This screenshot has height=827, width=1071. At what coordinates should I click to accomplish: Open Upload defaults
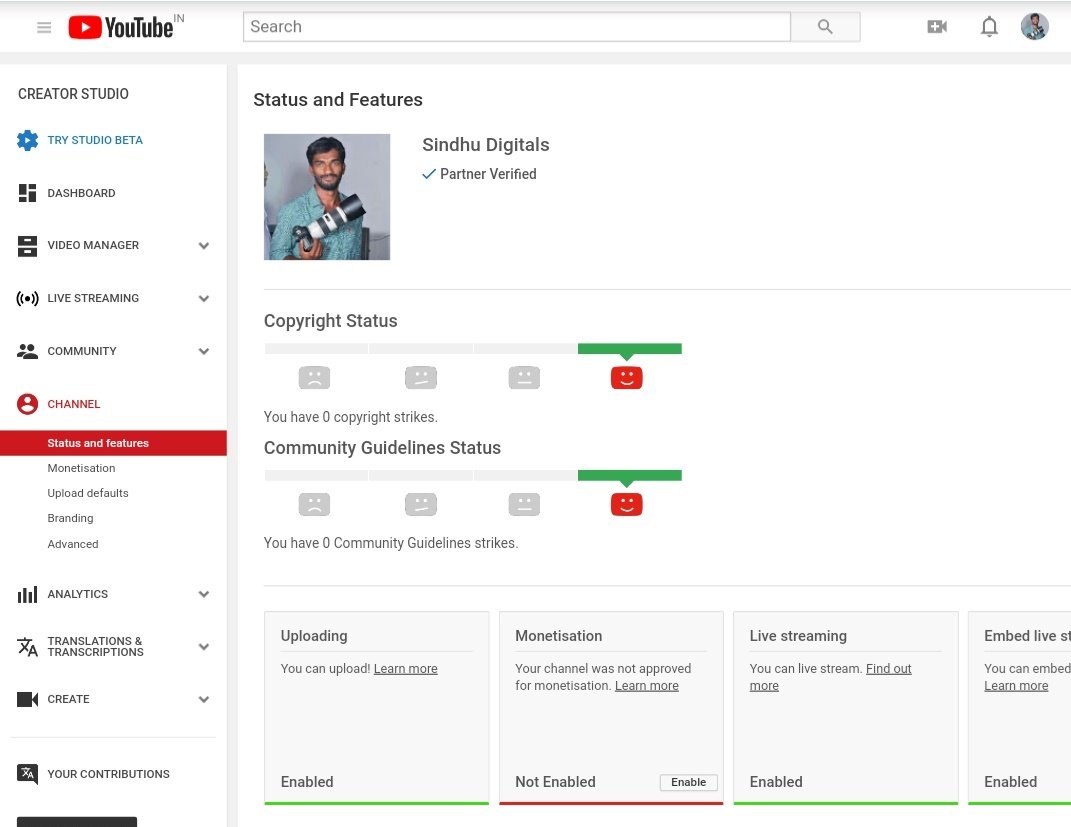87,493
